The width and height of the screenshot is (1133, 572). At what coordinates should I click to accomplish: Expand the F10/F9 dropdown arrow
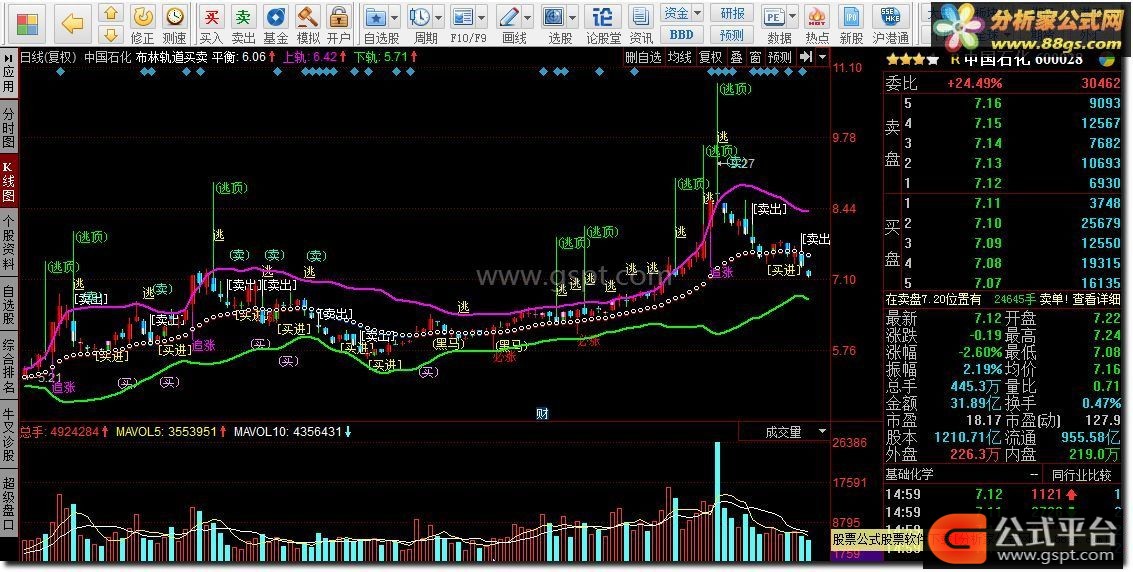click(x=483, y=17)
